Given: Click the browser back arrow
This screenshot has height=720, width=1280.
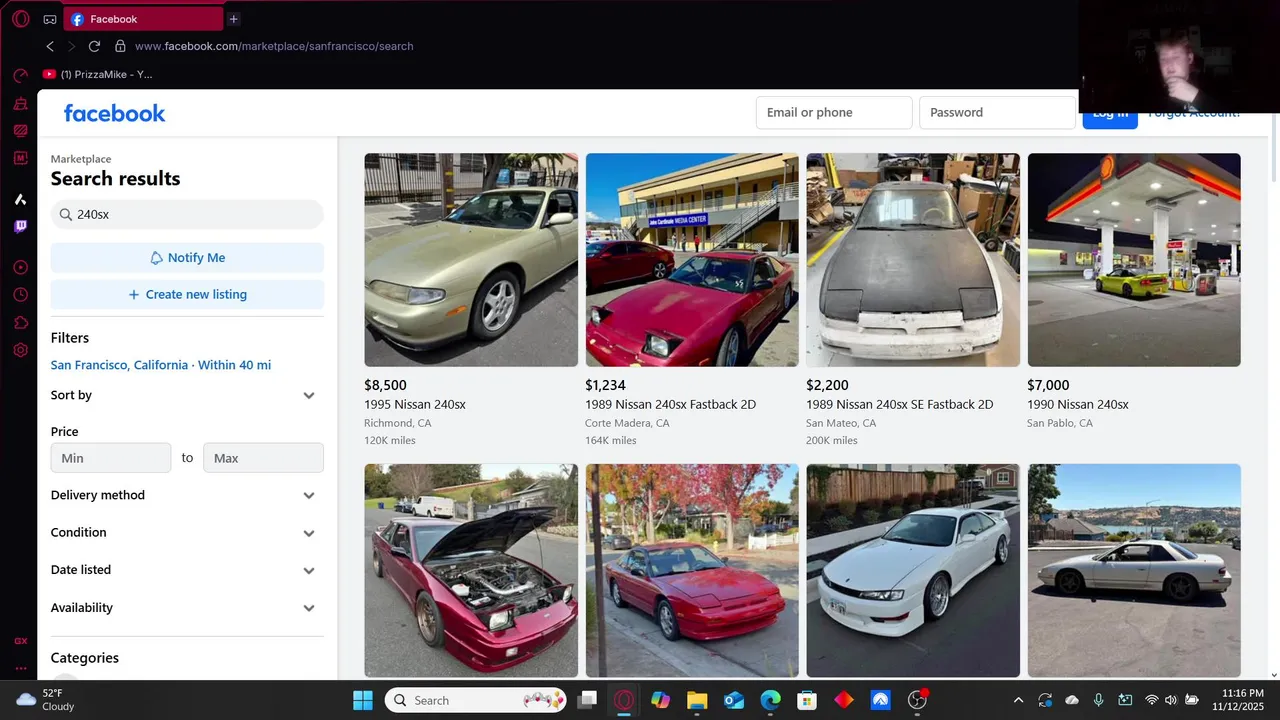Looking at the screenshot, I should (x=50, y=46).
